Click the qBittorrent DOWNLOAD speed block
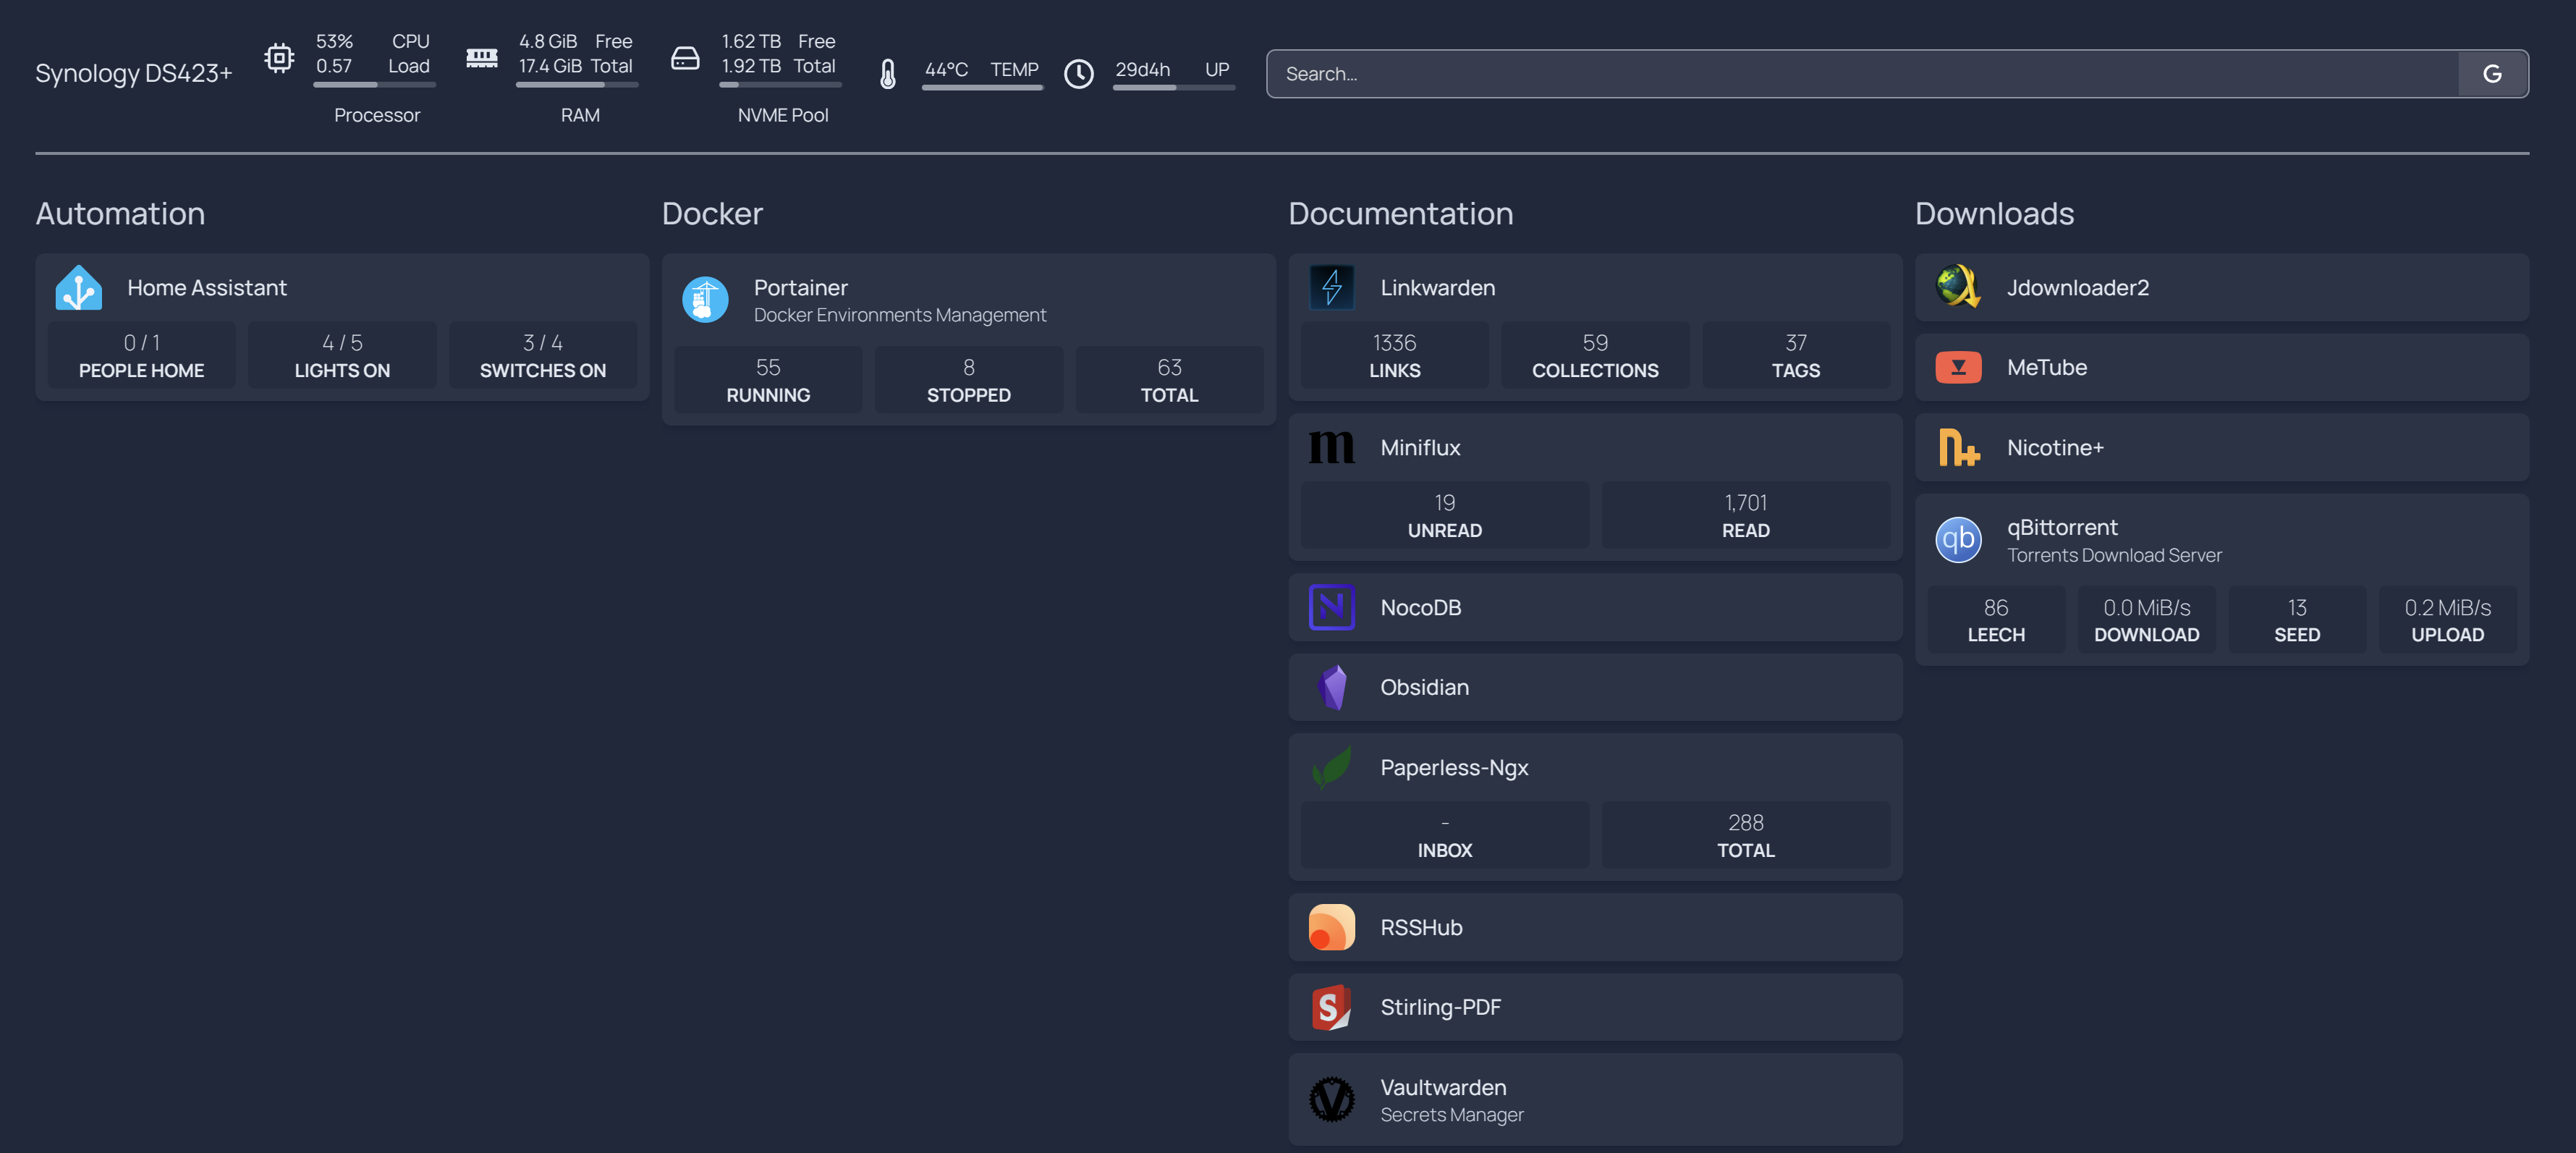Image resolution: width=2576 pixels, height=1153 pixels. [2147, 620]
